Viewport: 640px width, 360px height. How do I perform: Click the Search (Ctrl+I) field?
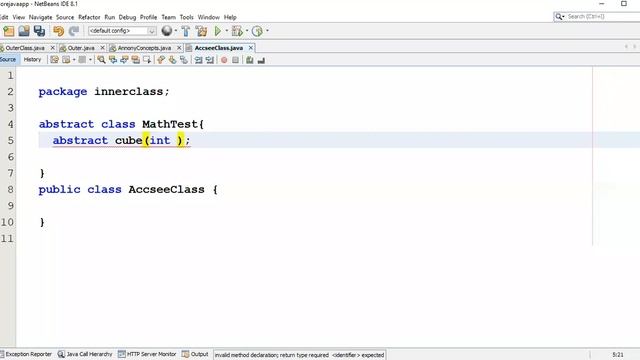pyautogui.click(x=597, y=17)
